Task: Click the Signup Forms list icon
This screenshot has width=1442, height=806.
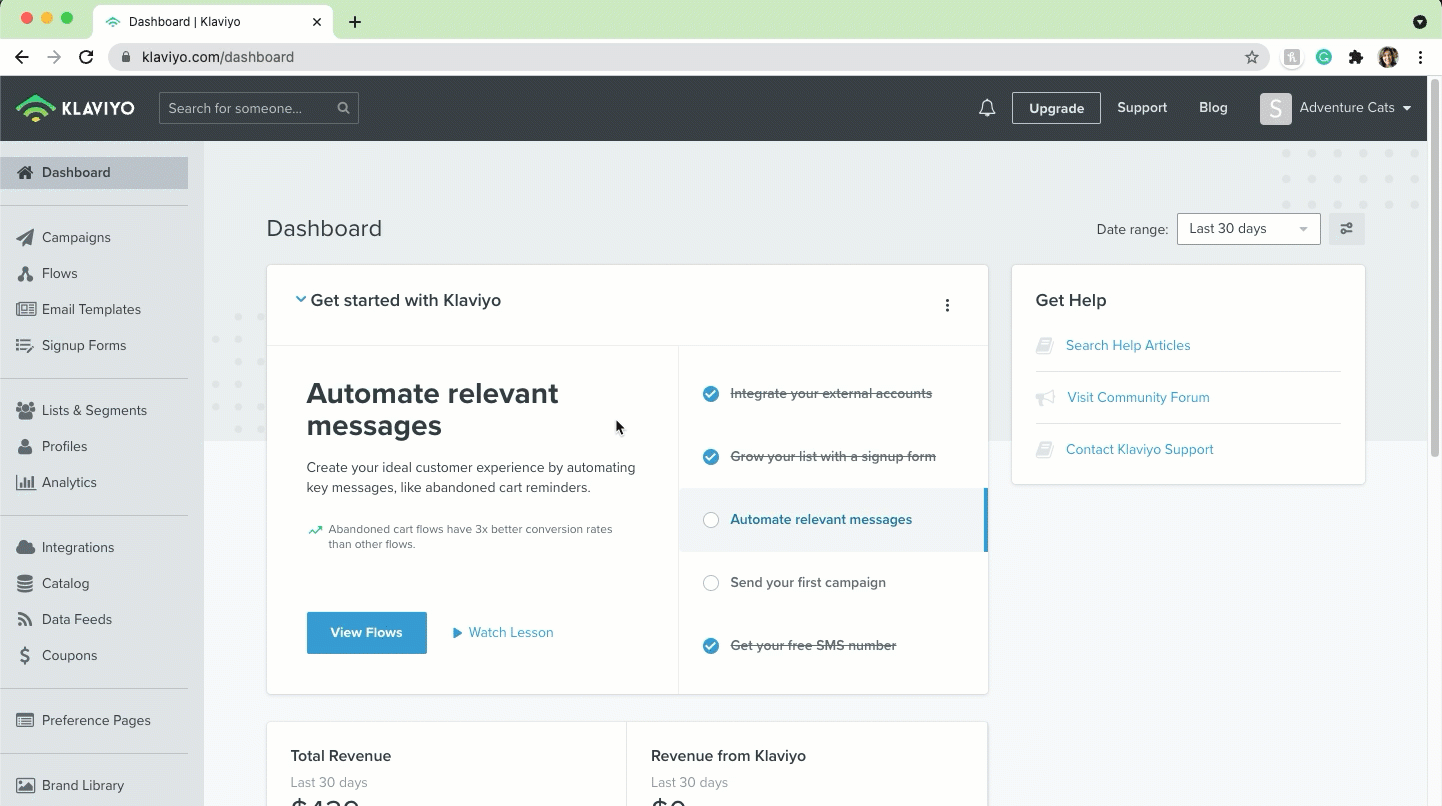Action: 26,345
